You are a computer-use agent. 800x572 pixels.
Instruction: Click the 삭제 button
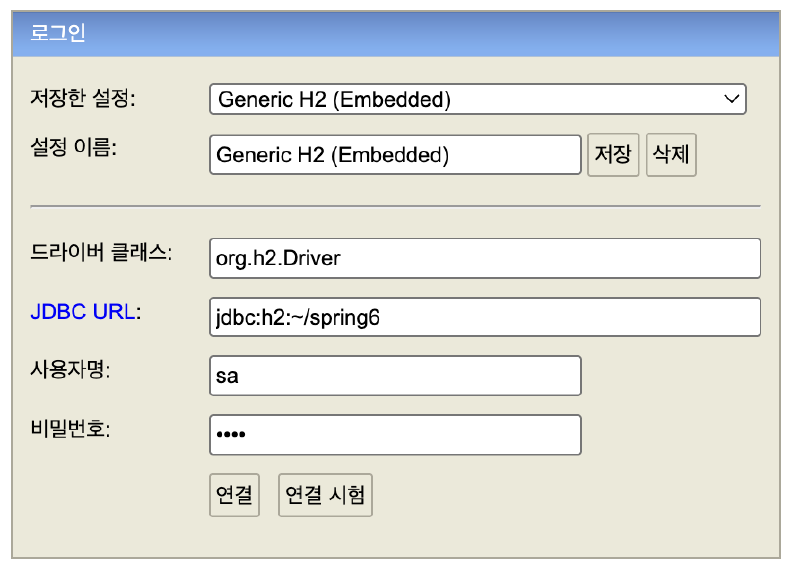click(671, 155)
